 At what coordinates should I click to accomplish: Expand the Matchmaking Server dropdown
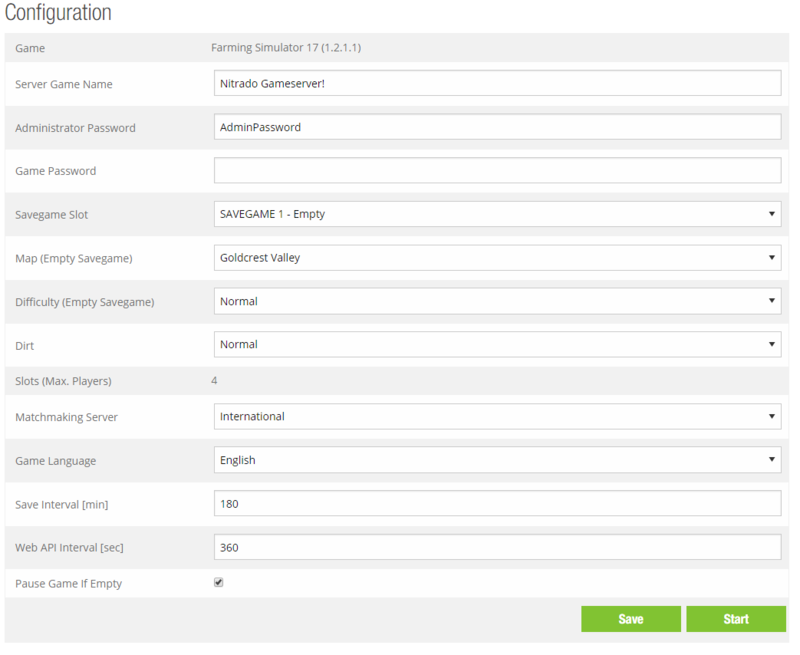(497, 417)
